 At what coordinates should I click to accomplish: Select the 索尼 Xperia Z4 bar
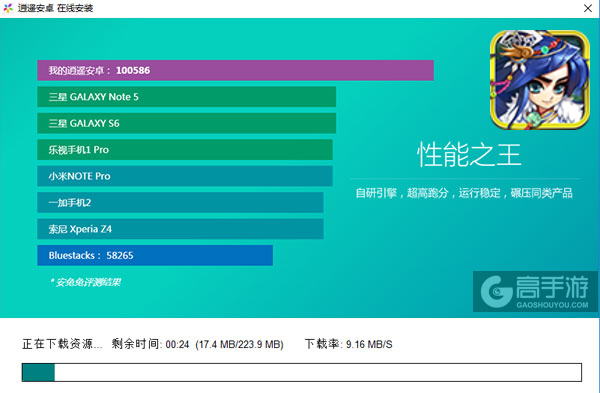(x=180, y=229)
